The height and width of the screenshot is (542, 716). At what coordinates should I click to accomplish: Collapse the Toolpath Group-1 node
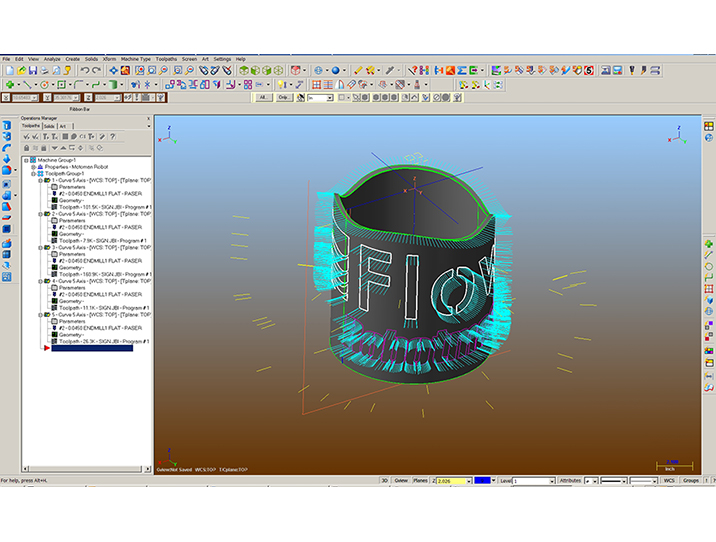33,174
